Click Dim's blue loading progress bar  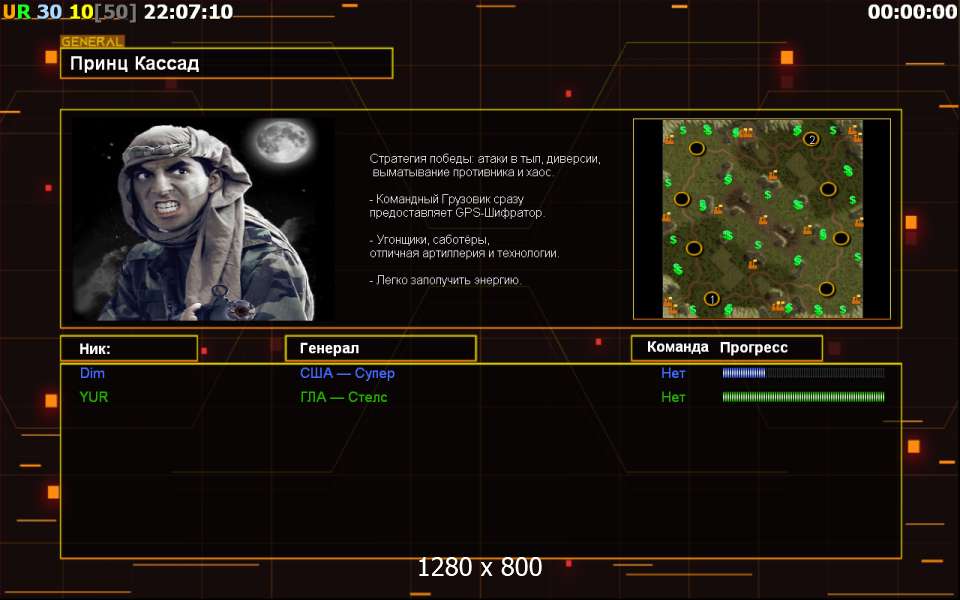tap(803, 373)
